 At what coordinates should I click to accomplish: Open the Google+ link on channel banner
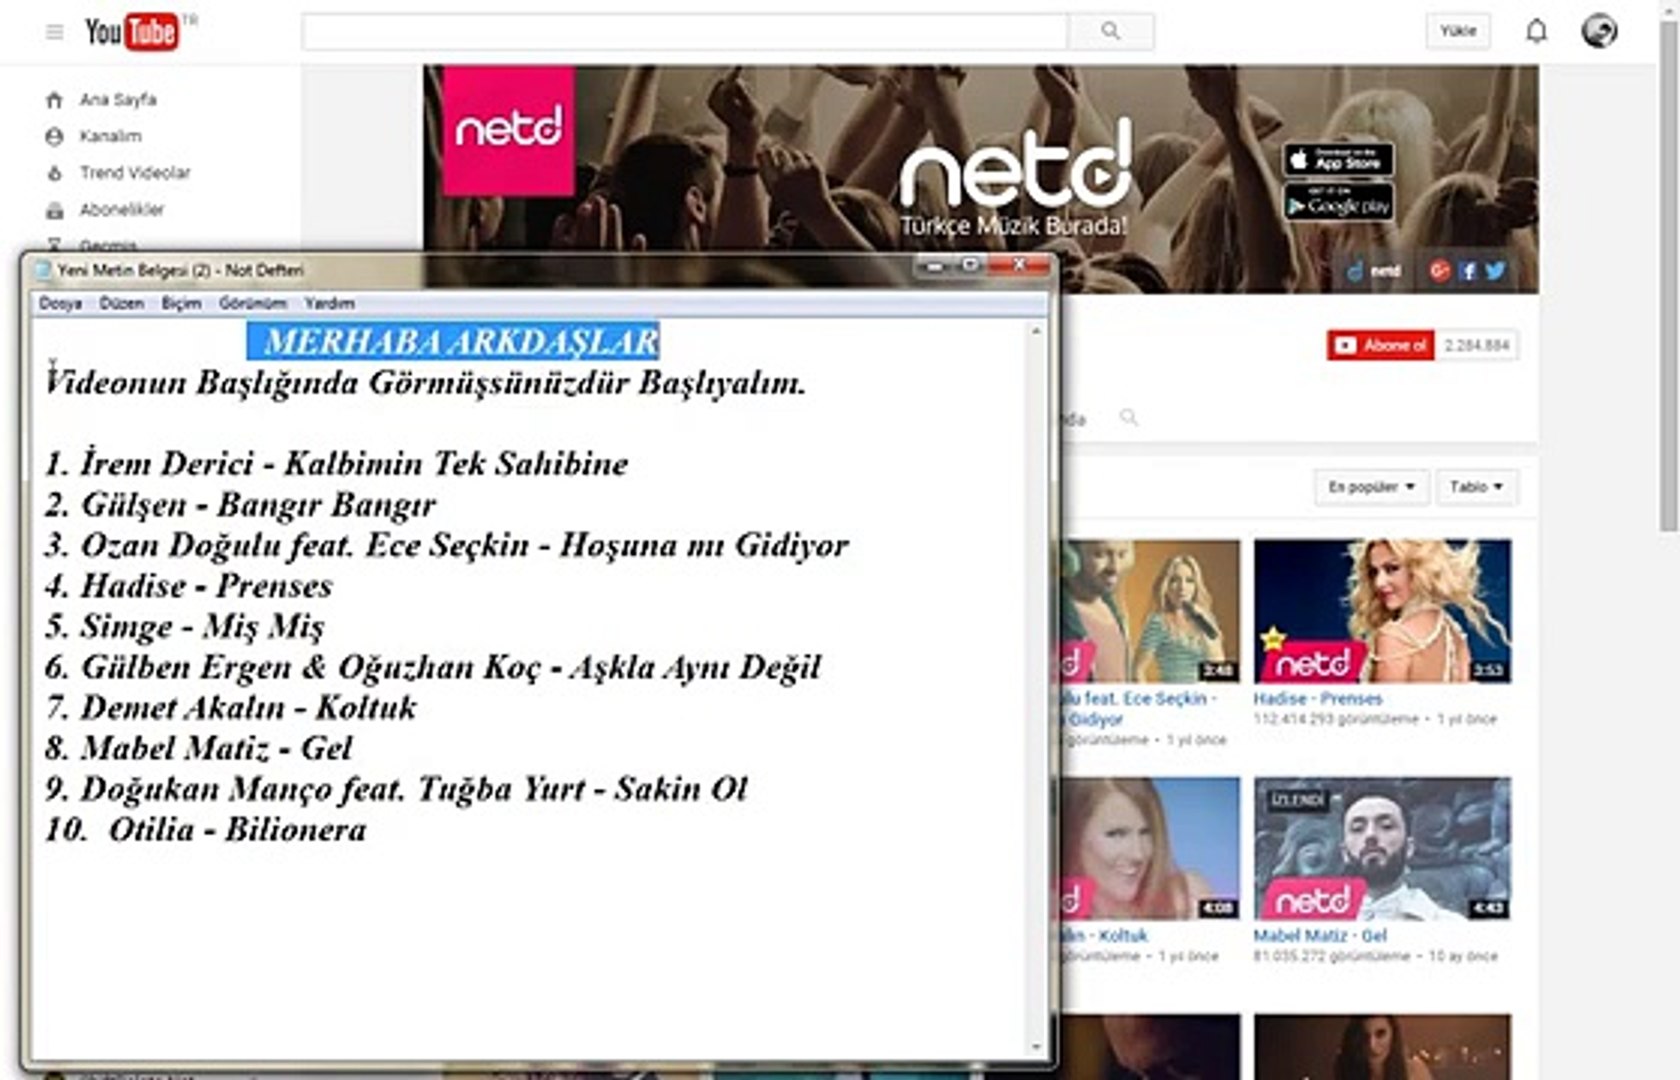(1440, 270)
